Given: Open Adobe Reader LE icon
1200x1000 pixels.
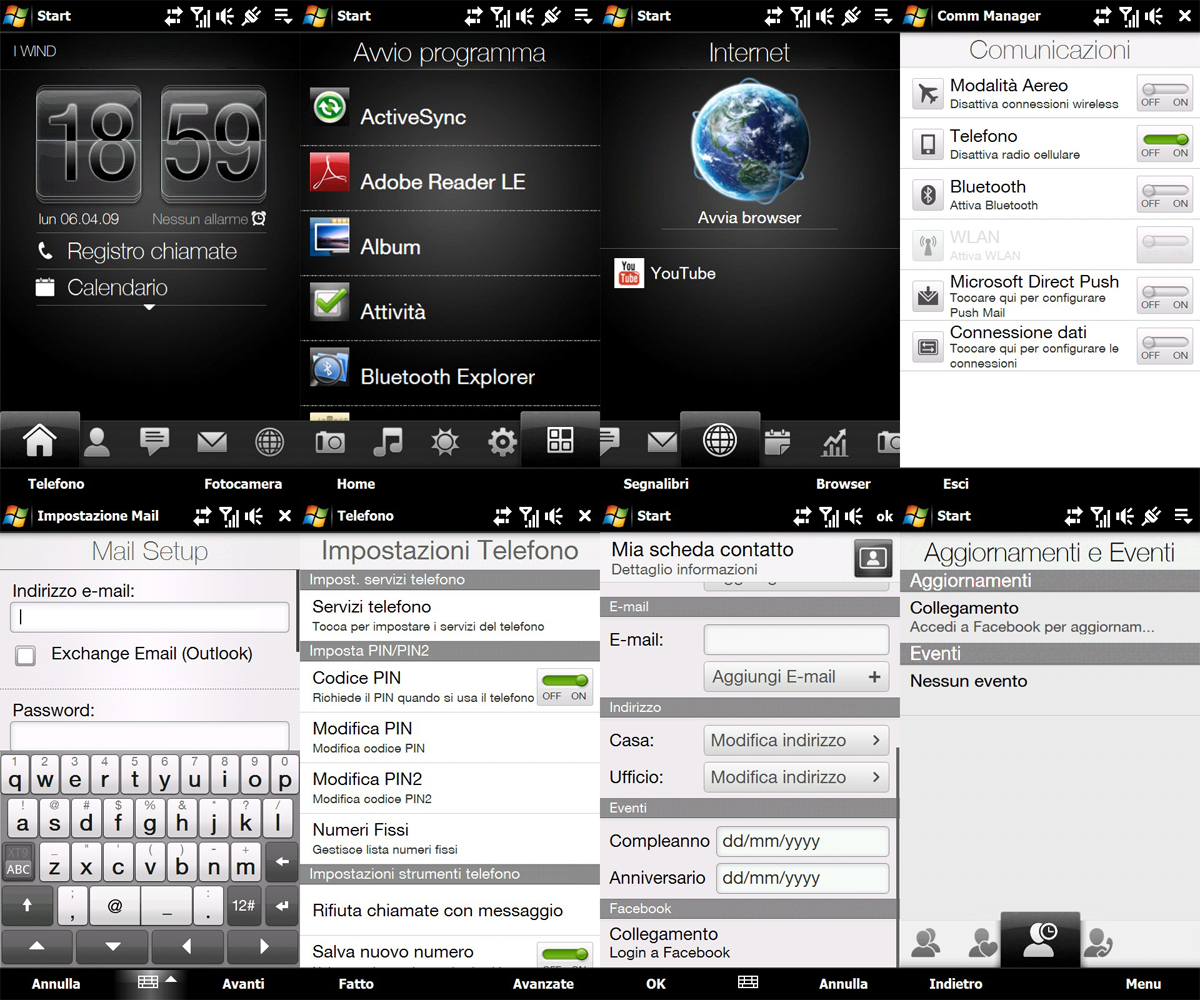Looking at the screenshot, I should click(329, 173).
